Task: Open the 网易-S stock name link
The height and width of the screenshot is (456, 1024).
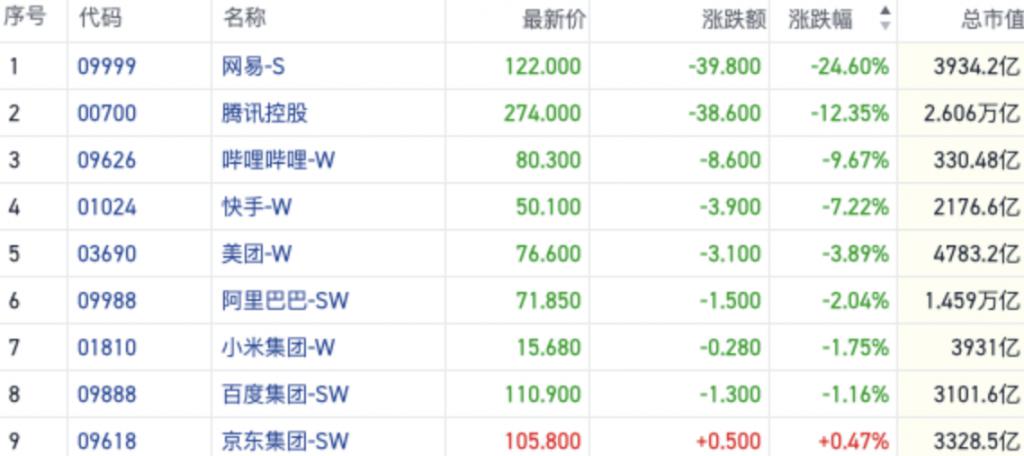Action: pos(253,67)
